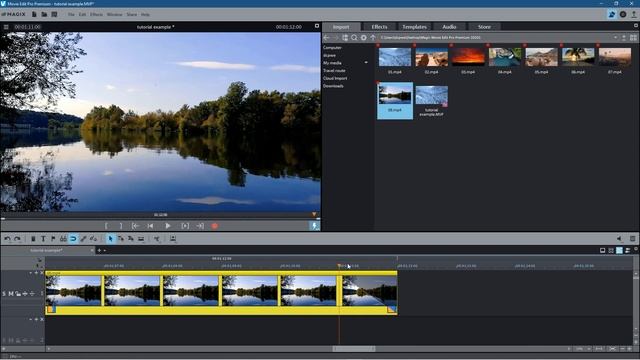Image resolution: width=640 pixels, height=360 pixels.
Task: Switch to the Audio tab
Action: [x=449, y=27]
